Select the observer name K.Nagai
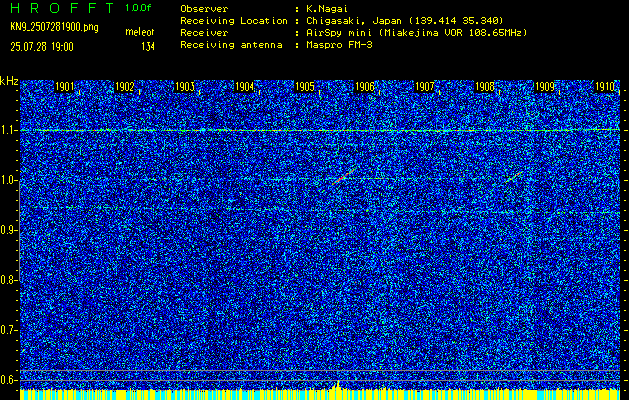The image size is (629, 400). coord(326,9)
